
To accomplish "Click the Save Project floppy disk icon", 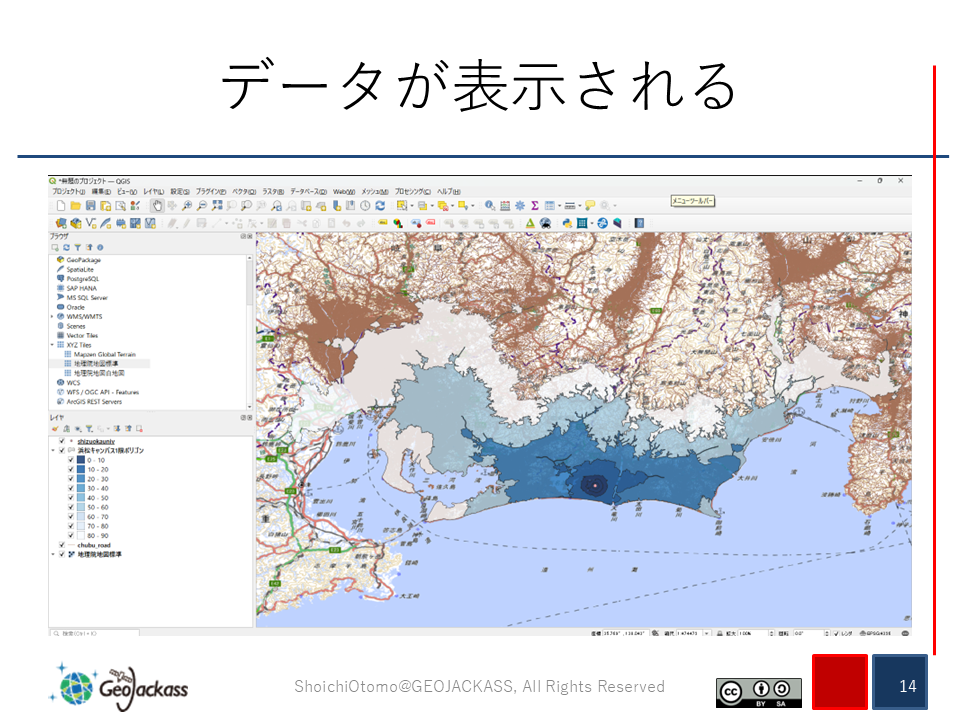I will tap(90, 205).
